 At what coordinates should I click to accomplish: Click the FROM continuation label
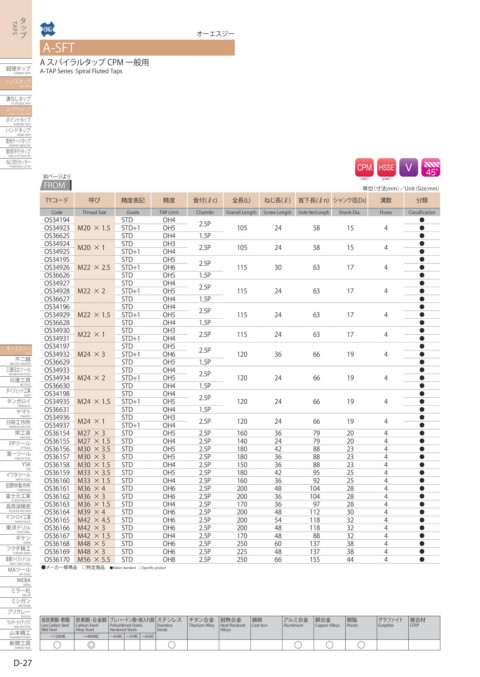pyautogui.click(x=56, y=185)
